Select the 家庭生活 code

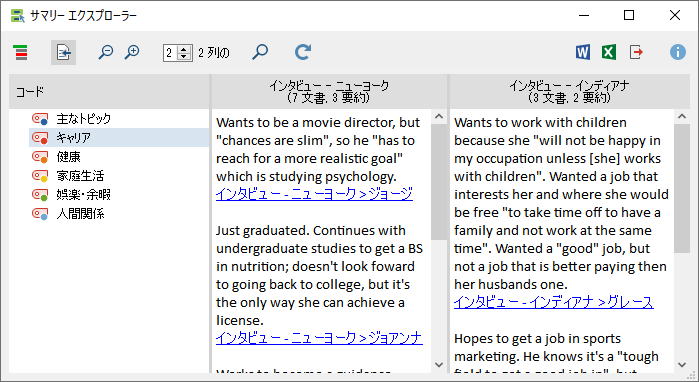tap(80, 176)
